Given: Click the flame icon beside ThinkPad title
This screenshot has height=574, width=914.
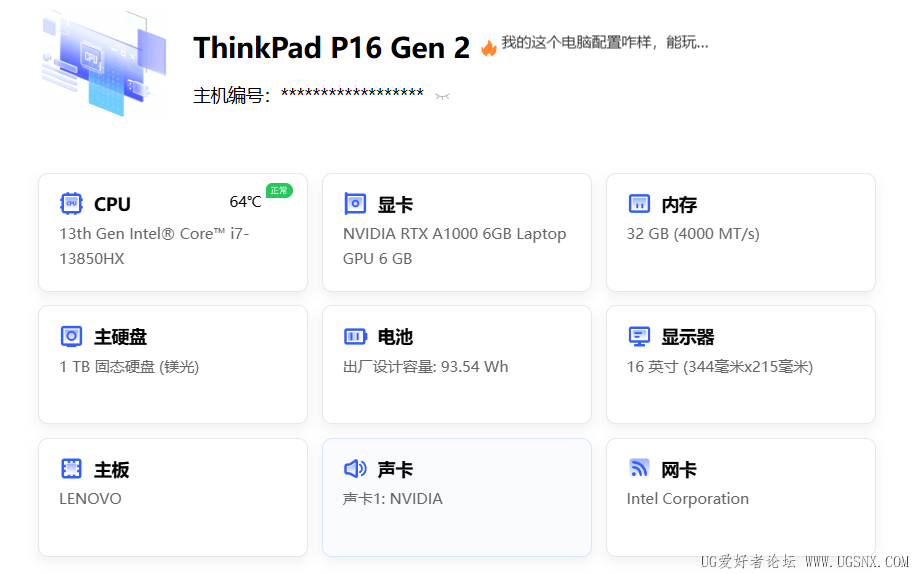Looking at the screenshot, I should tap(489, 48).
